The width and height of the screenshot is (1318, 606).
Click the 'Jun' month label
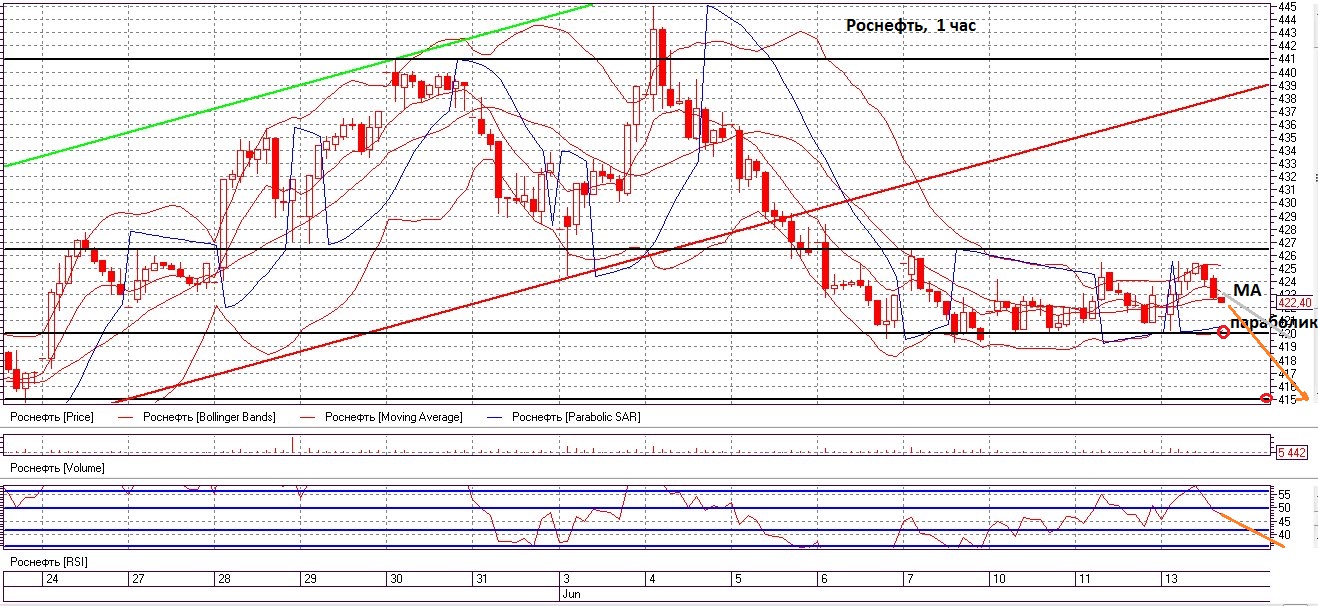[x=571, y=593]
